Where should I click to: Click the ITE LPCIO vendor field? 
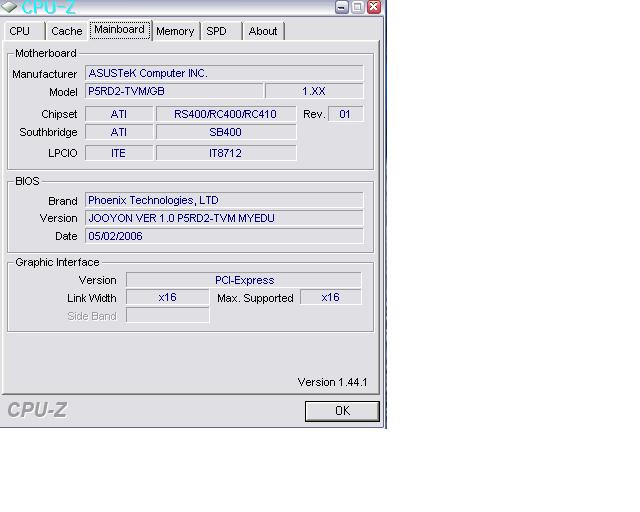pos(119,153)
